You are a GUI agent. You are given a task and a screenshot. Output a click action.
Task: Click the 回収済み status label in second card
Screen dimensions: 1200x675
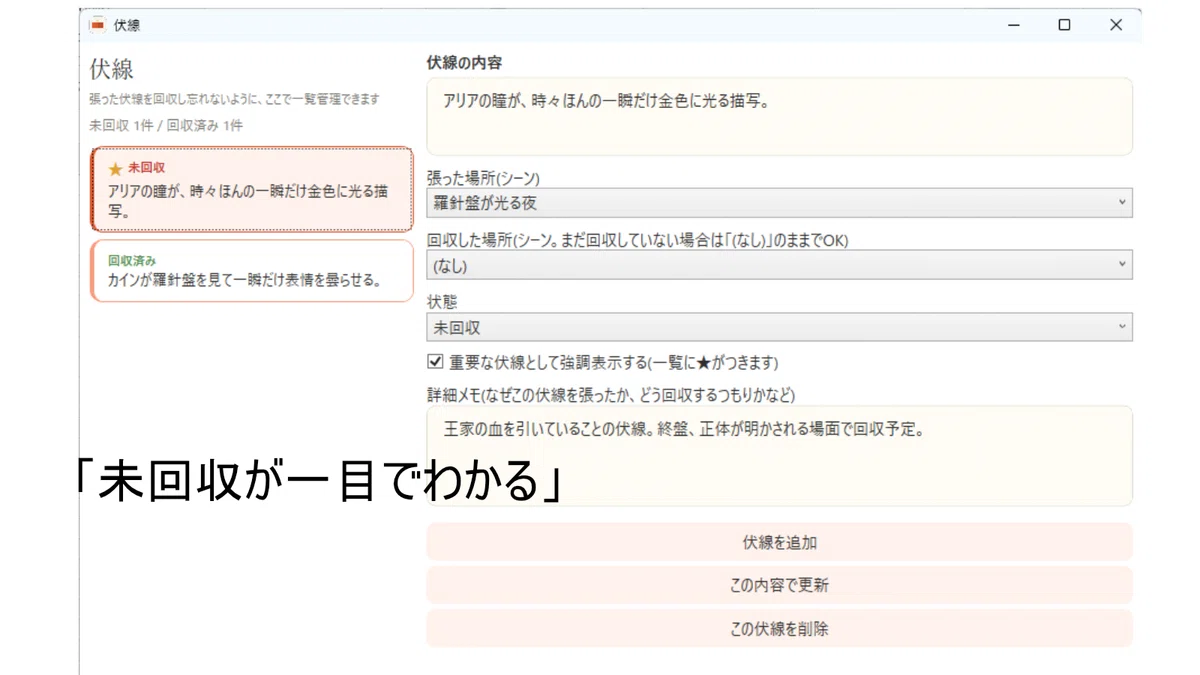pos(132,261)
